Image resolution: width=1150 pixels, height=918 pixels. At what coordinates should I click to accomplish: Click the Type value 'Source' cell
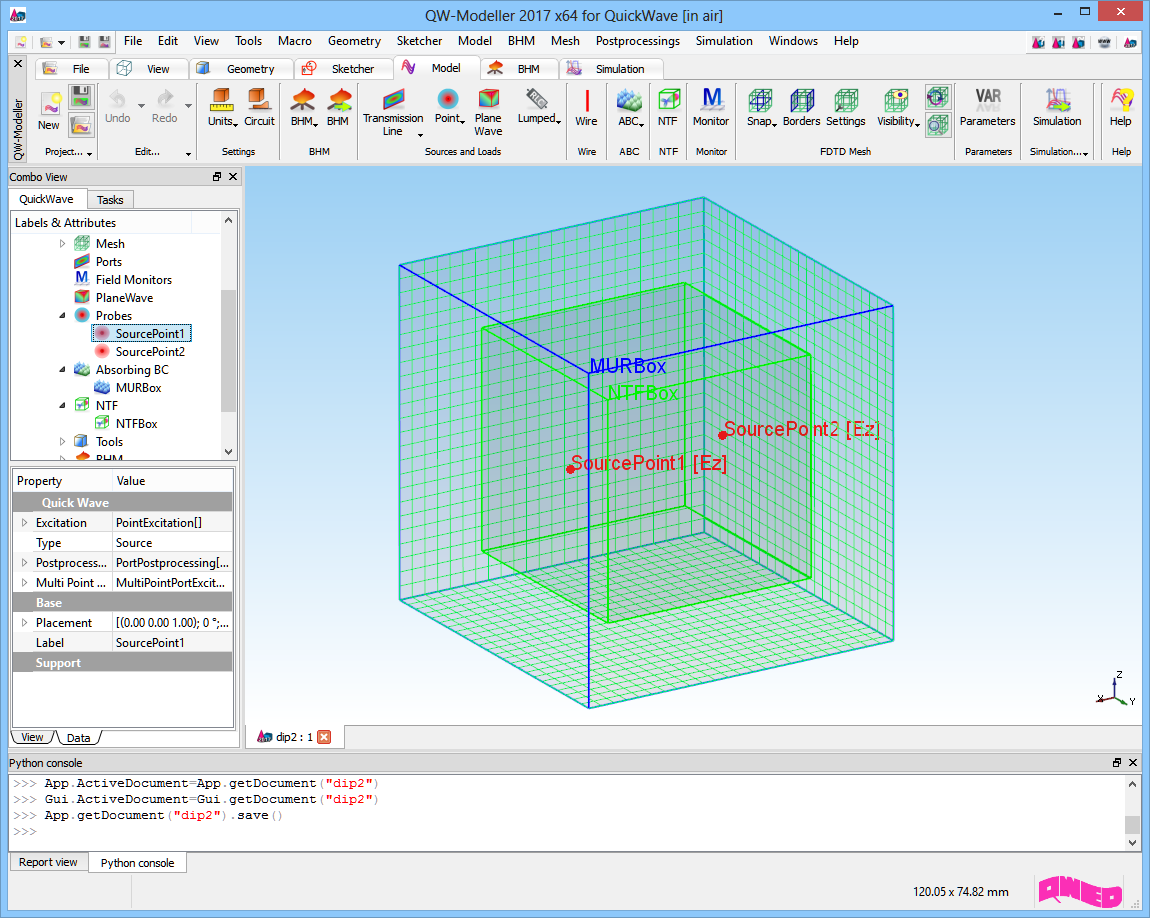[172, 543]
